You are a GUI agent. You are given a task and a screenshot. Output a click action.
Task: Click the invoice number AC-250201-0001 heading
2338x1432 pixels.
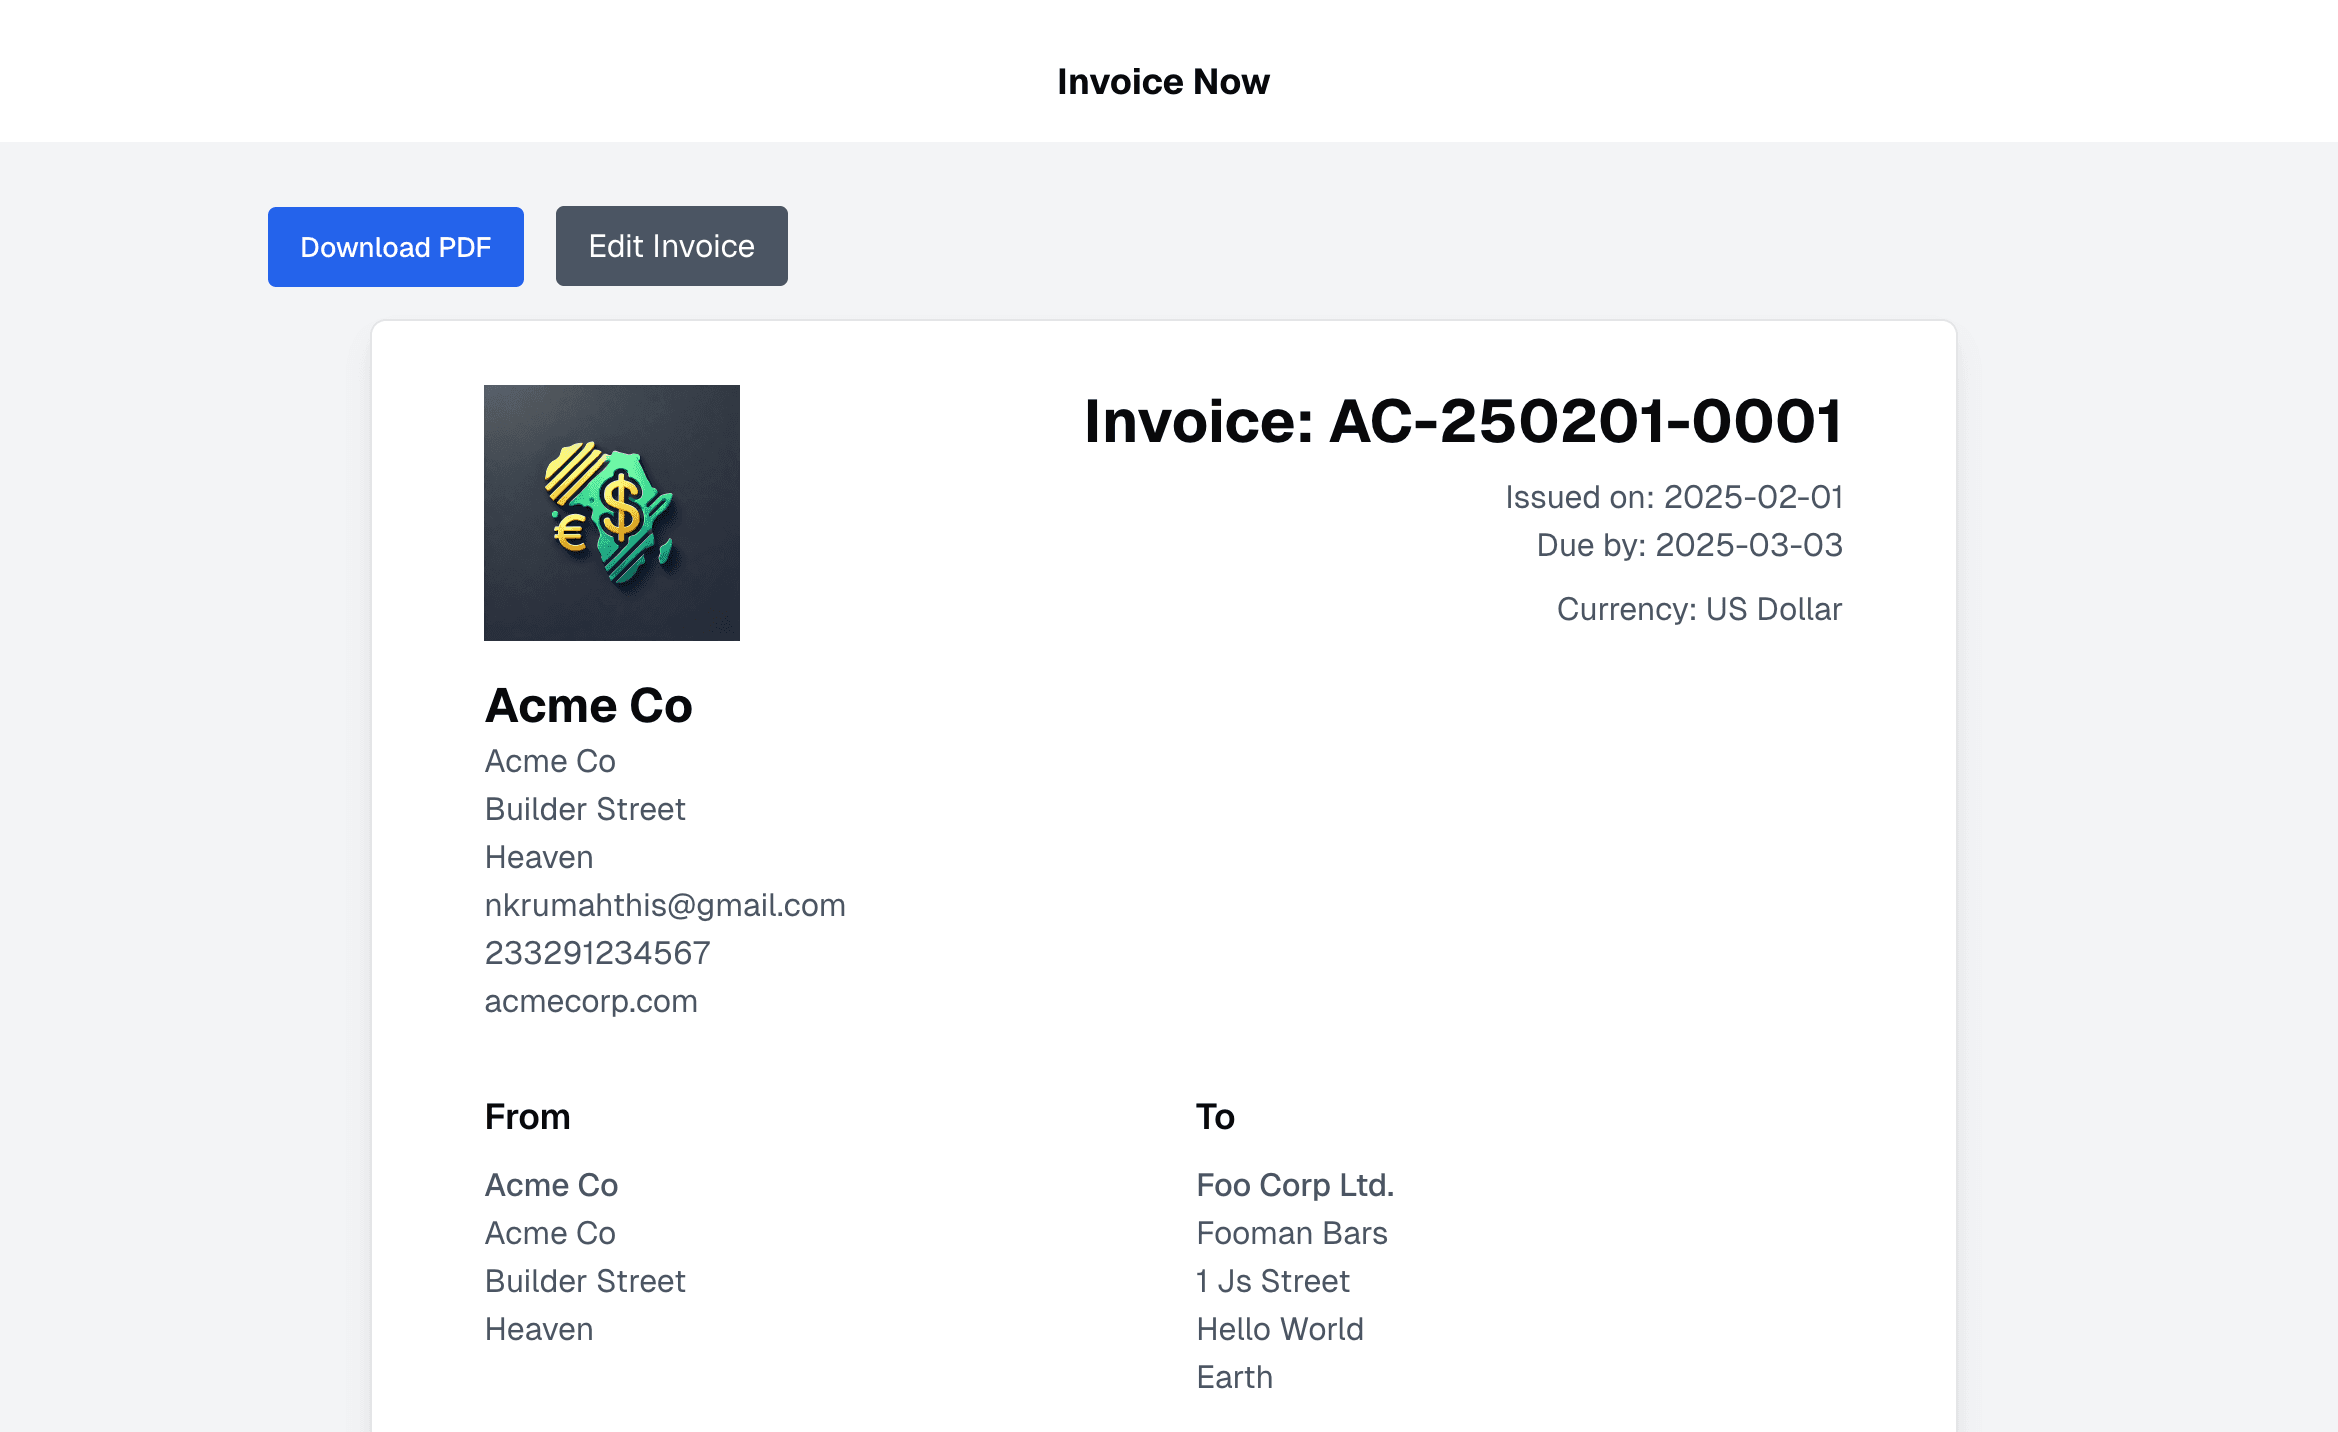click(1463, 421)
